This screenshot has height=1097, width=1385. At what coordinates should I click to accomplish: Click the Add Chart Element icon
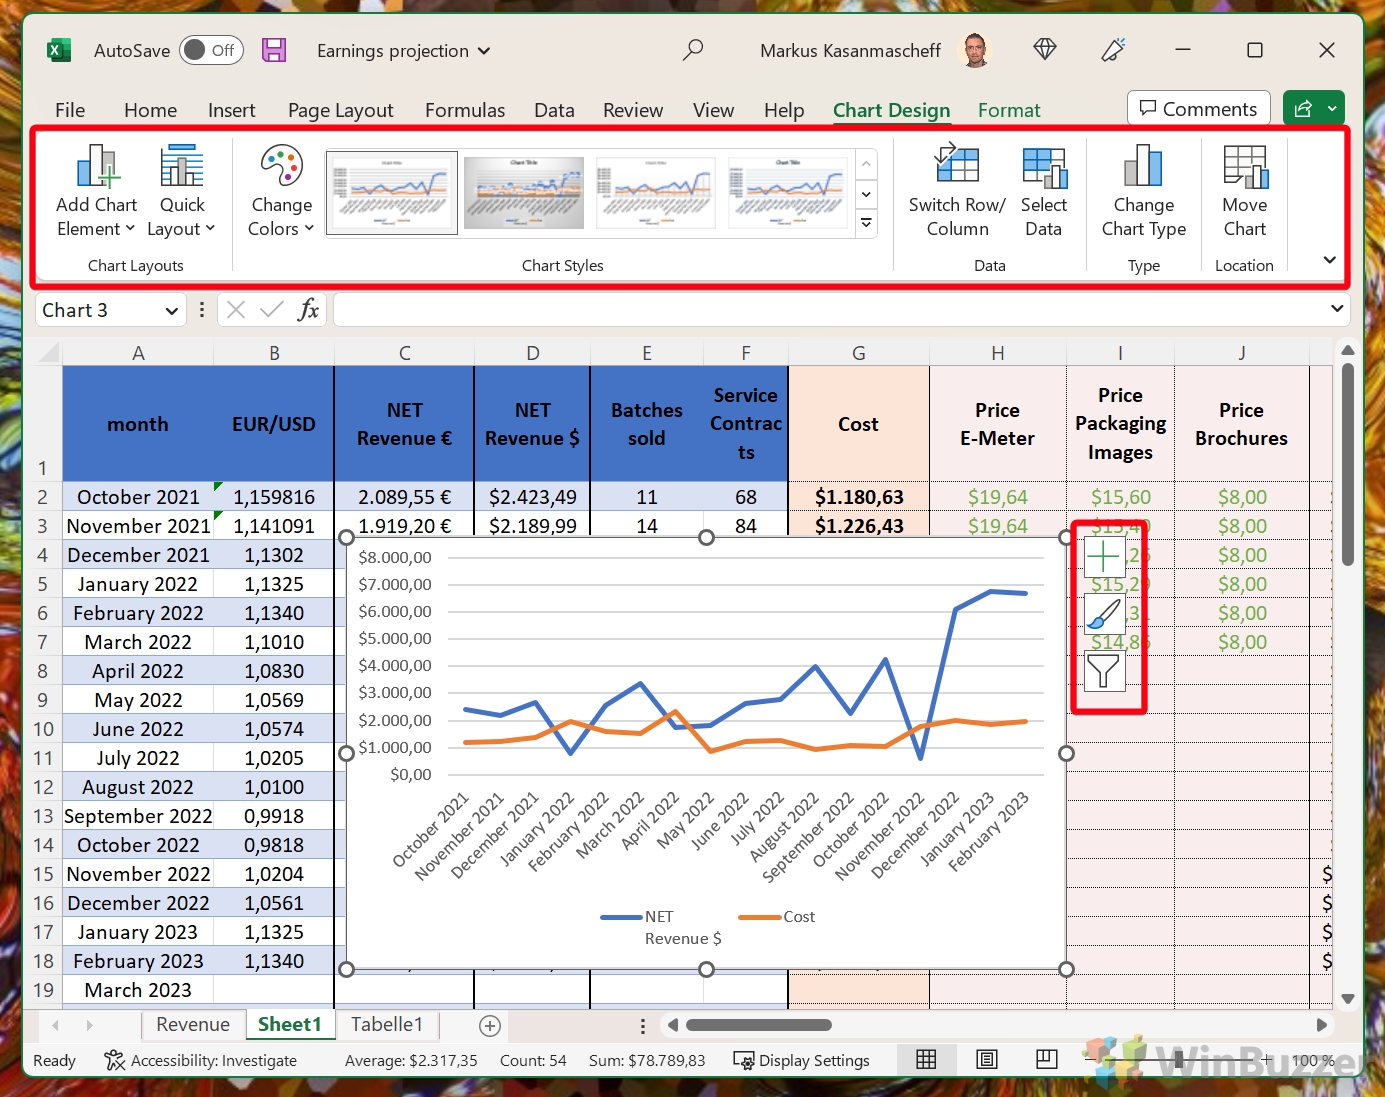tap(96, 168)
